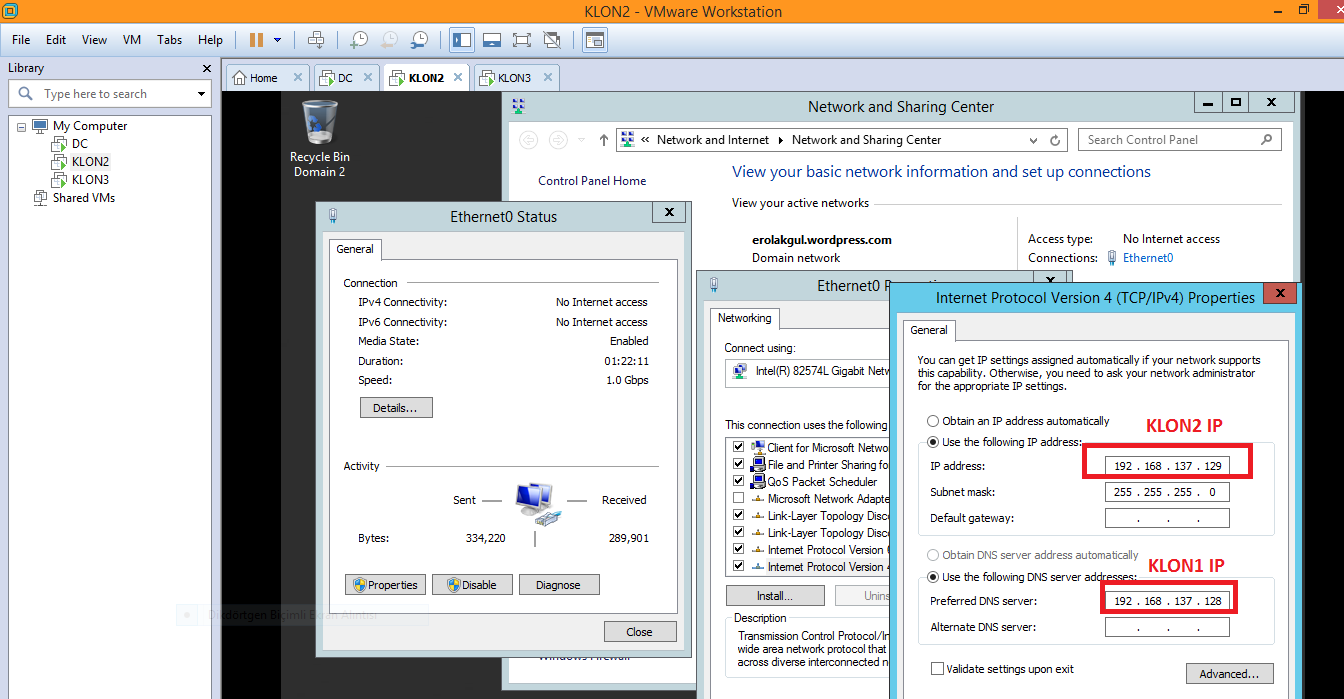The width and height of the screenshot is (1344, 699).
Task: Open the snapshot manager icon
Action: click(x=420, y=40)
